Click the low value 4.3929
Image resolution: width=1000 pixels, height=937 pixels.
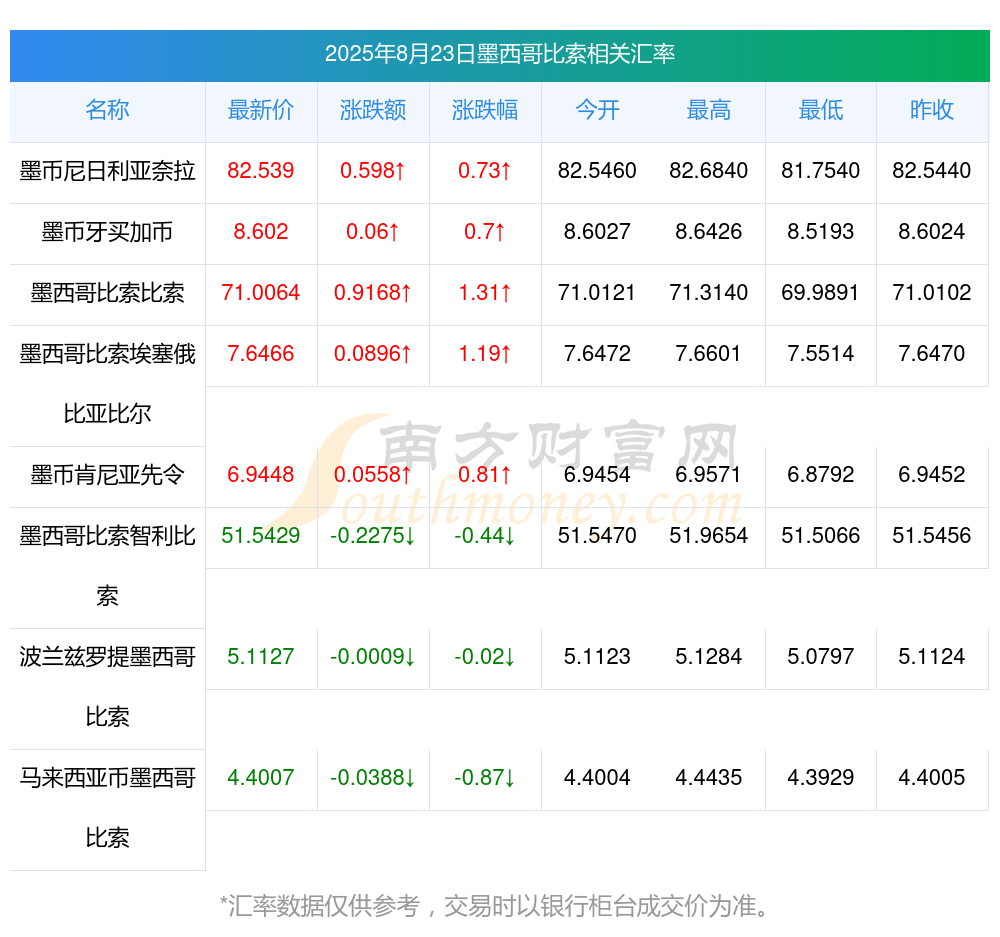pyautogui.click(x=821, y=778)
